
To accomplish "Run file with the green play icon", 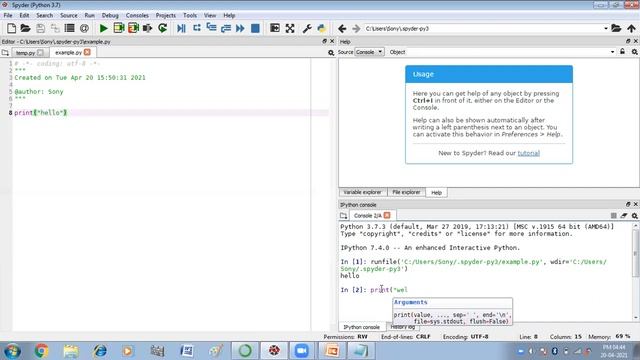I will click(104, 28).
